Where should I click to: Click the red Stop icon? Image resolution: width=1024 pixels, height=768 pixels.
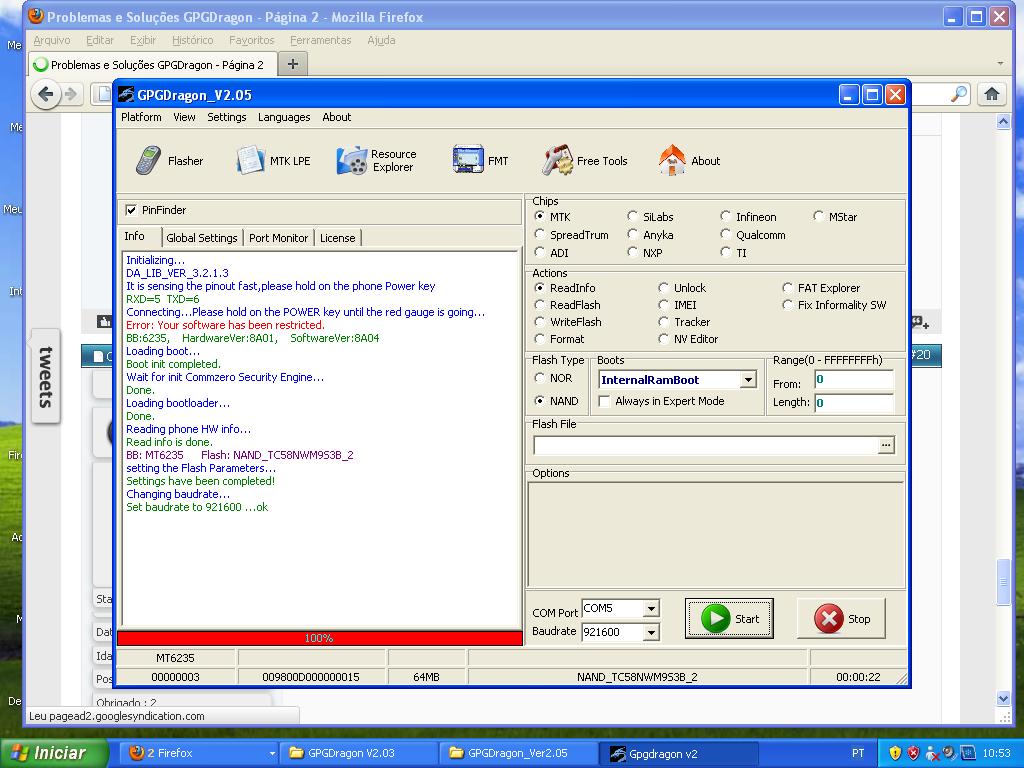(x=829, y=618)
